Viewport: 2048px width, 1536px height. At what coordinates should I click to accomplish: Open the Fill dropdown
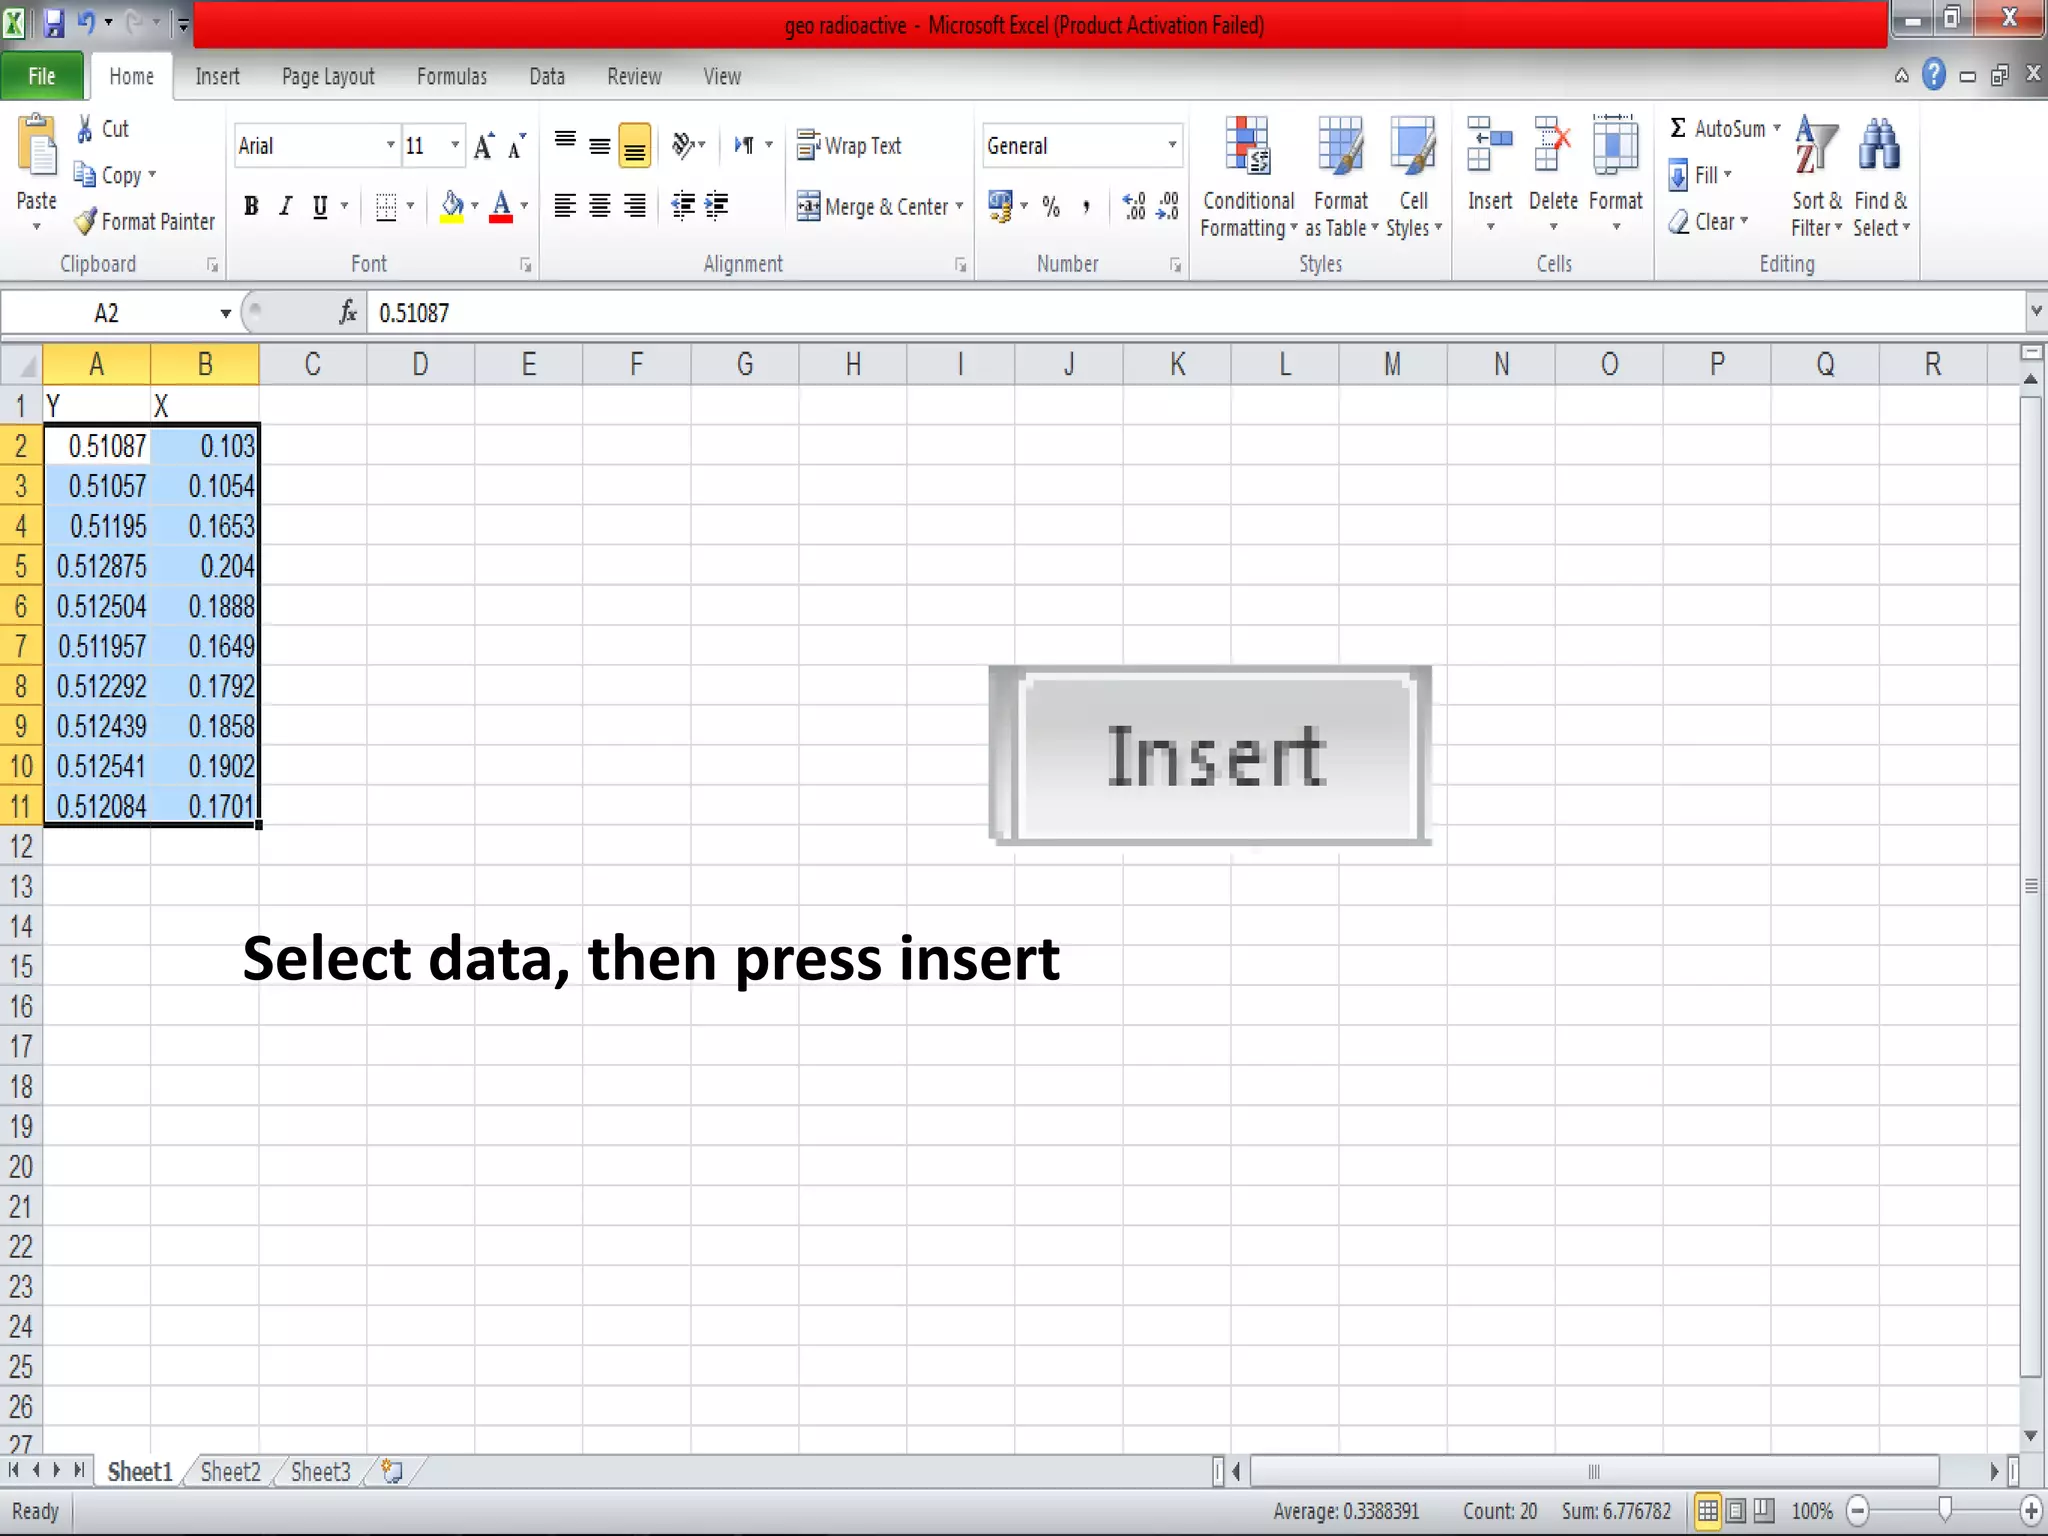(x=1727, y=175)
